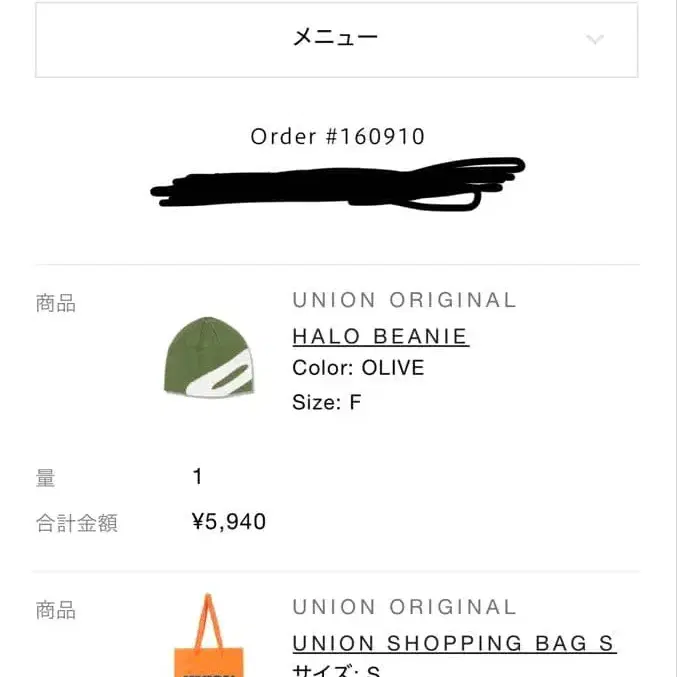Open the メニュー dropdown box
The height and width of the screenshot is (677, 677).
(x=336, y=40)
